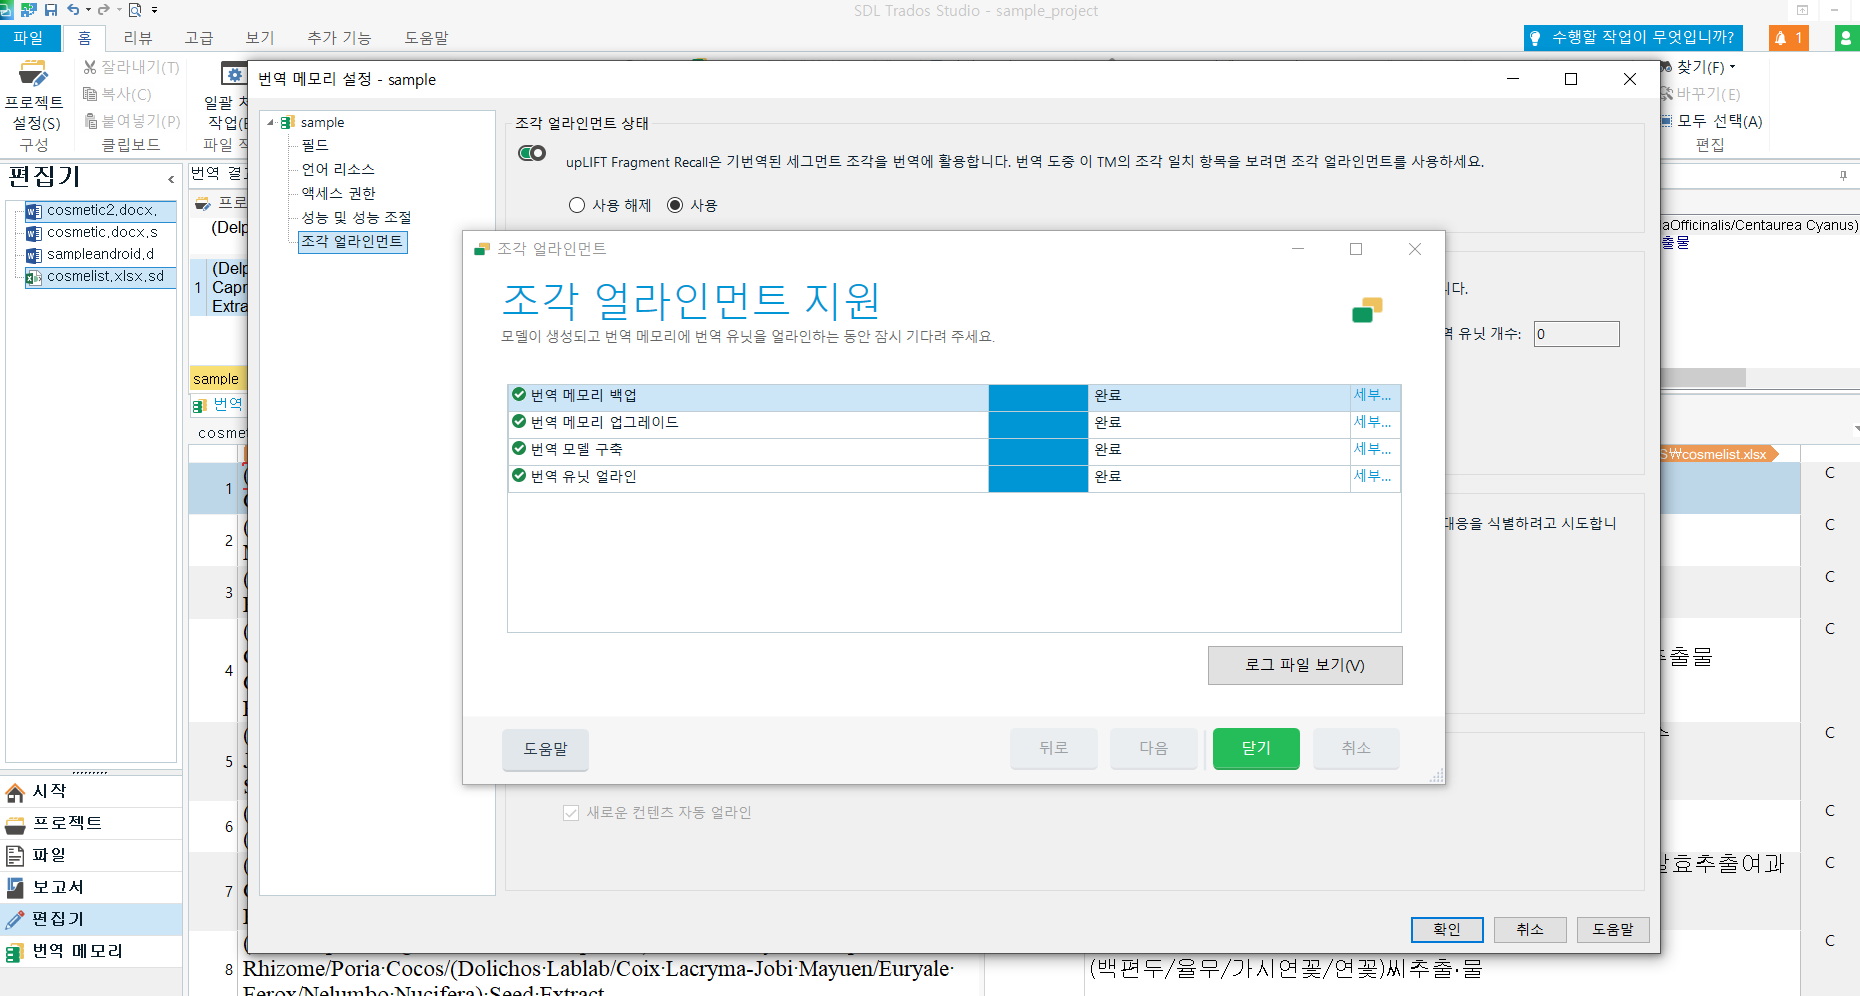Screen dimensions: 1860x996
Task: Open the Translation Memories (번역 메모리) view
Action: pyautogui.click(x=91, y=951)
